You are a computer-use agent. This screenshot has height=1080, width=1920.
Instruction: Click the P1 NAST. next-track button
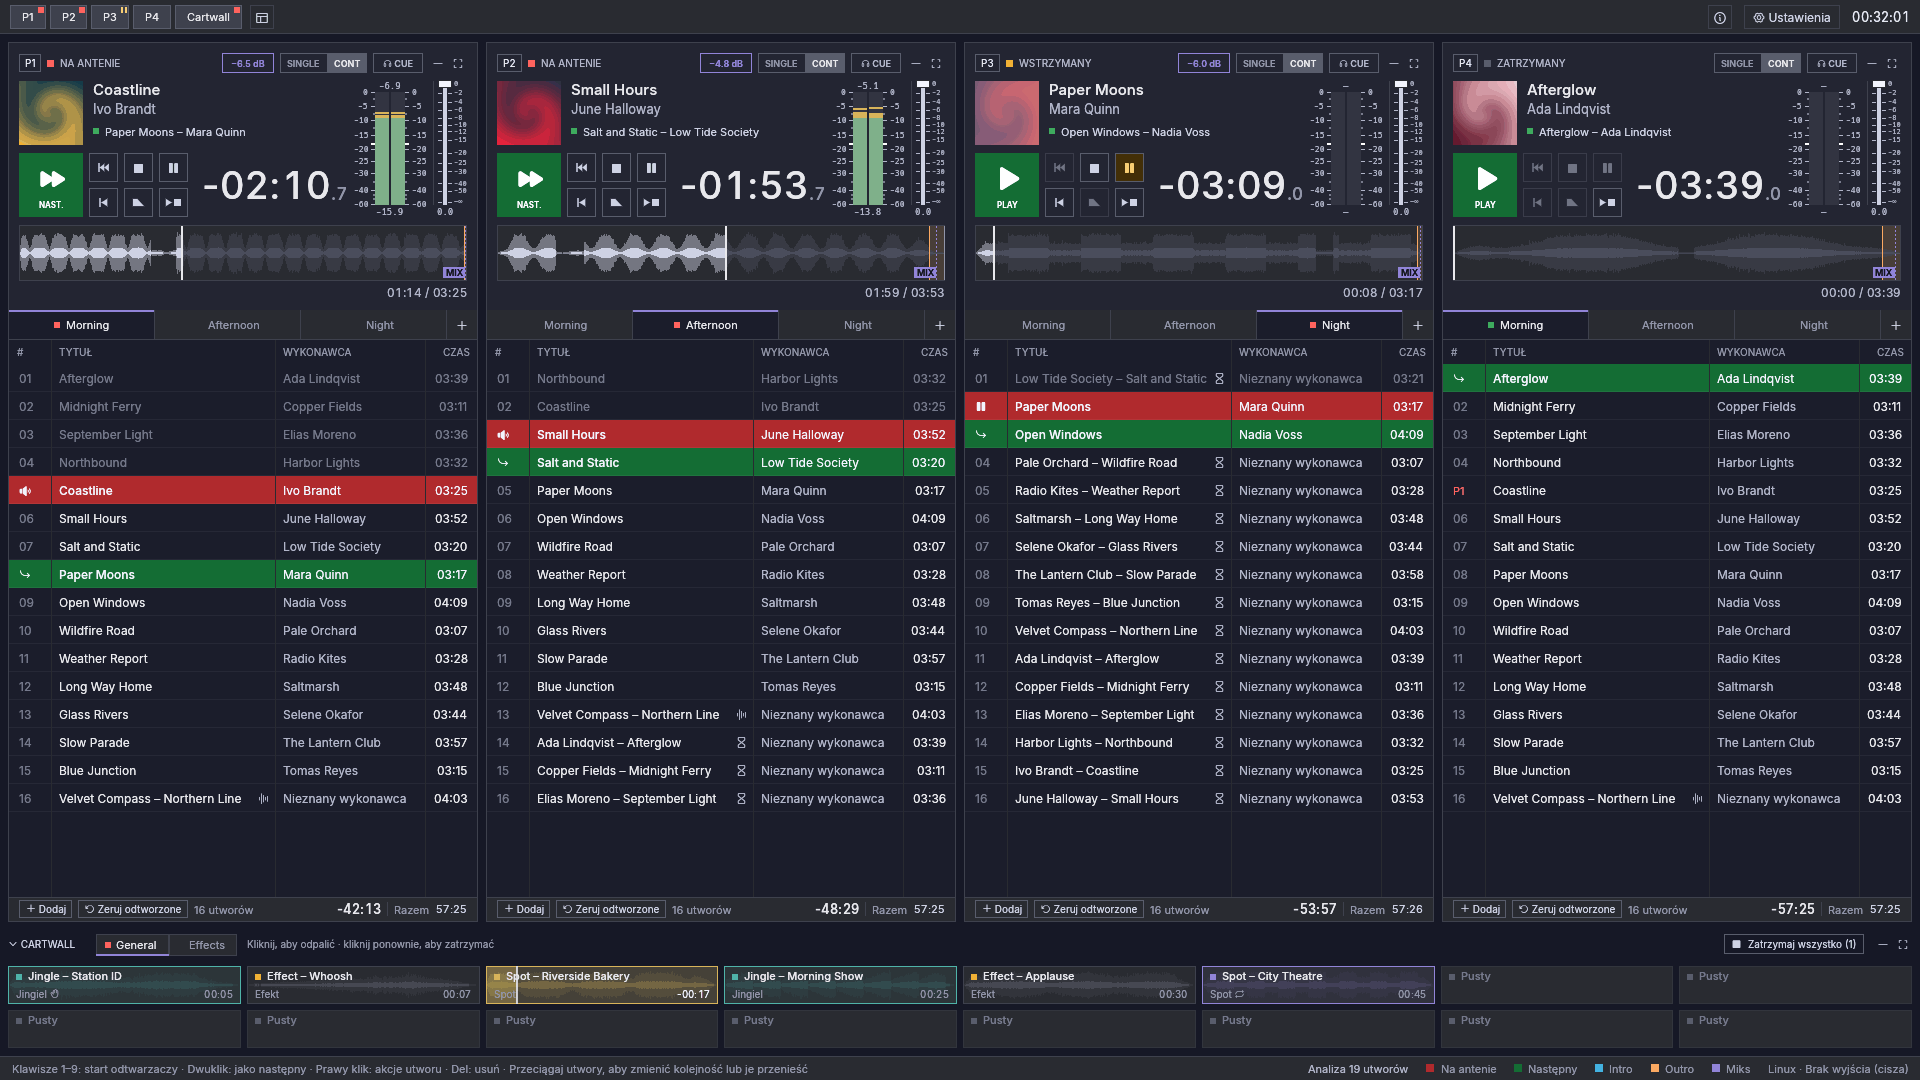tap(51, 185)
